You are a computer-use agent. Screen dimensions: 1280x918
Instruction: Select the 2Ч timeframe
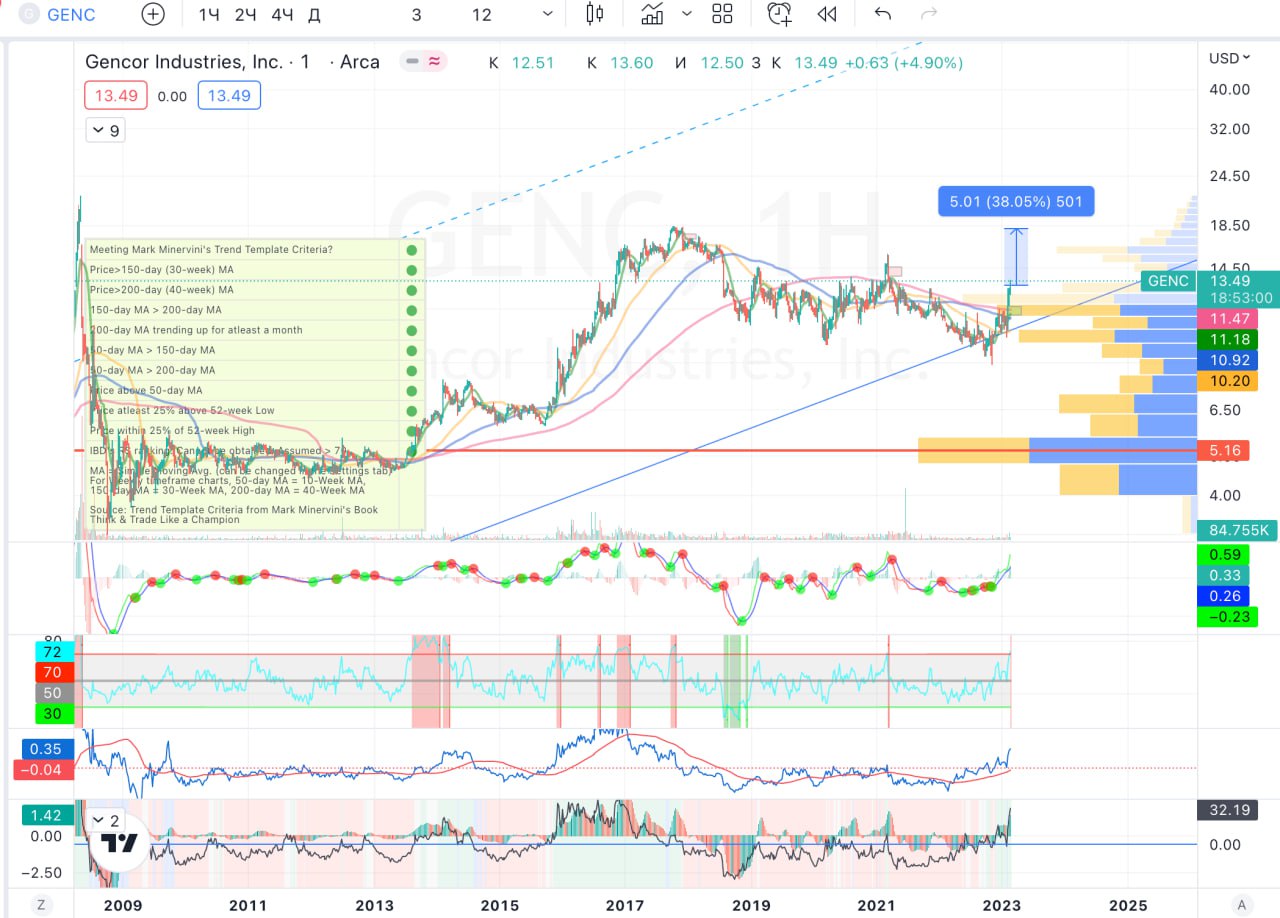245,14
